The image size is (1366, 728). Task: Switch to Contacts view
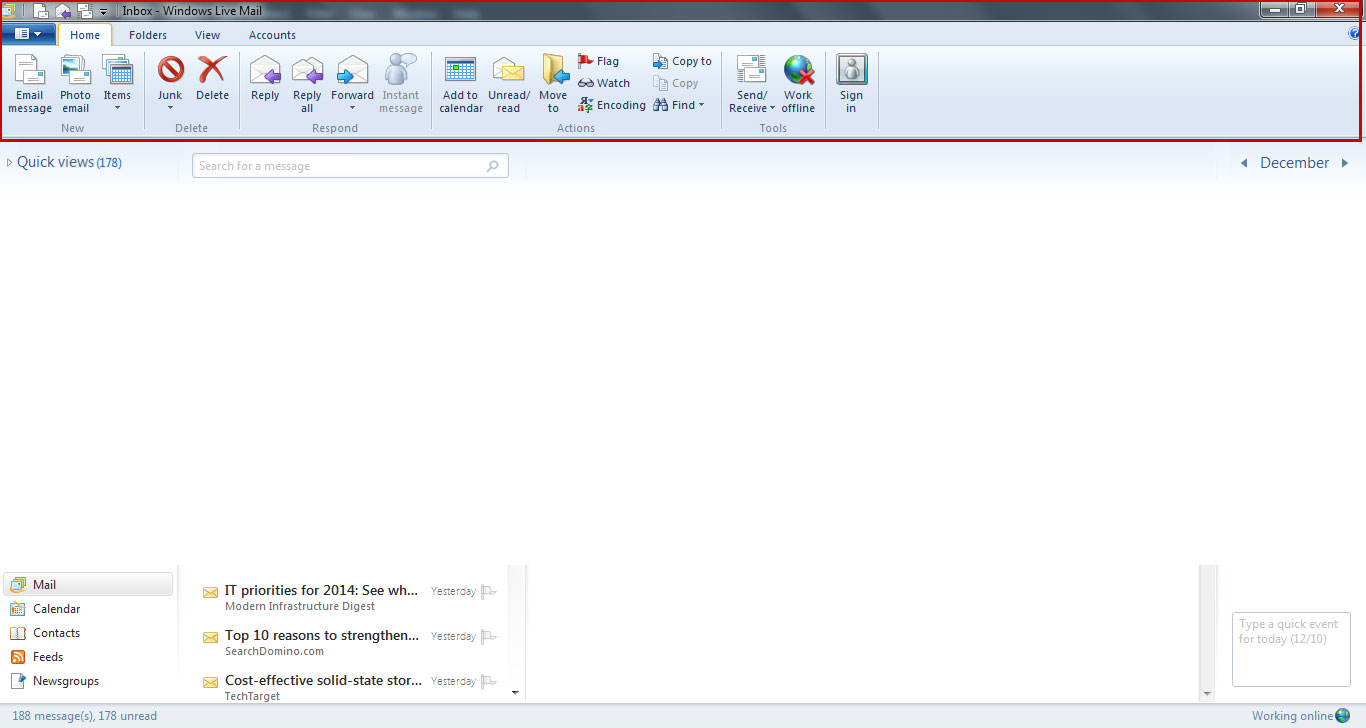pos(55,632)
